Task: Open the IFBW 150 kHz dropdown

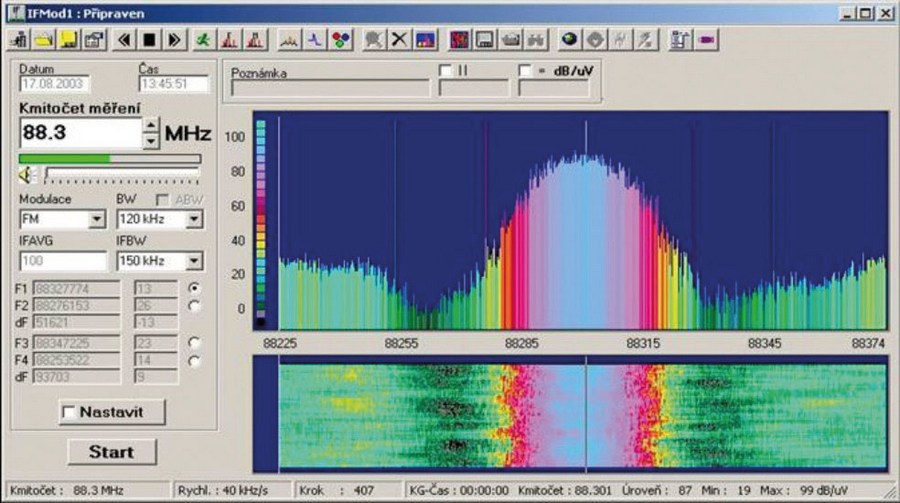Action: [193, 261]
